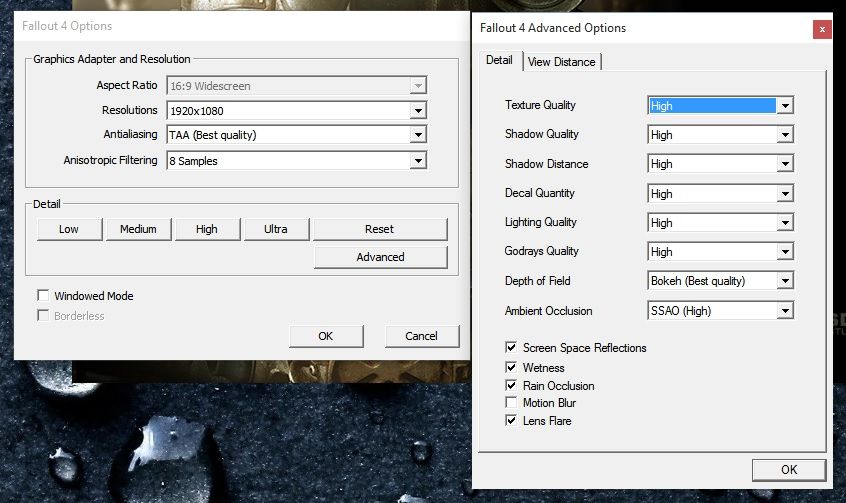This screenshot has width=846, height=503.
Task: Open the Anisotropic Filtering dropdown
Action: tap(297, 160)
